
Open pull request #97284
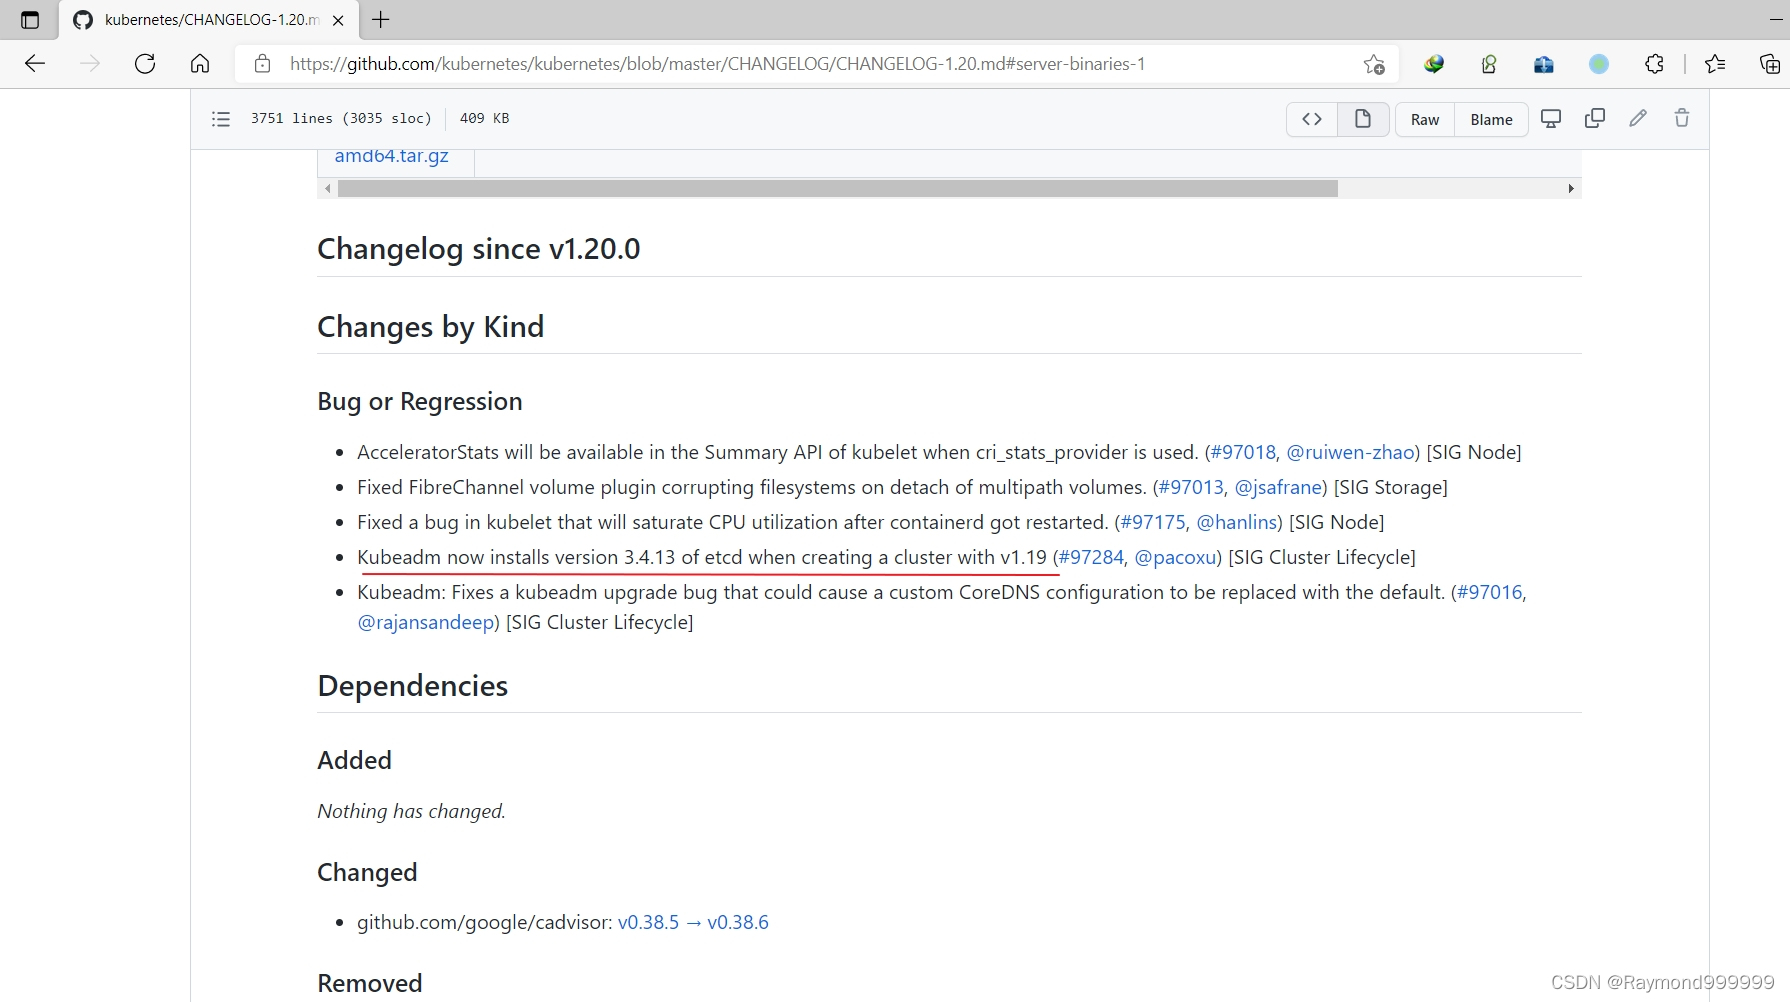click(1091, 557)
